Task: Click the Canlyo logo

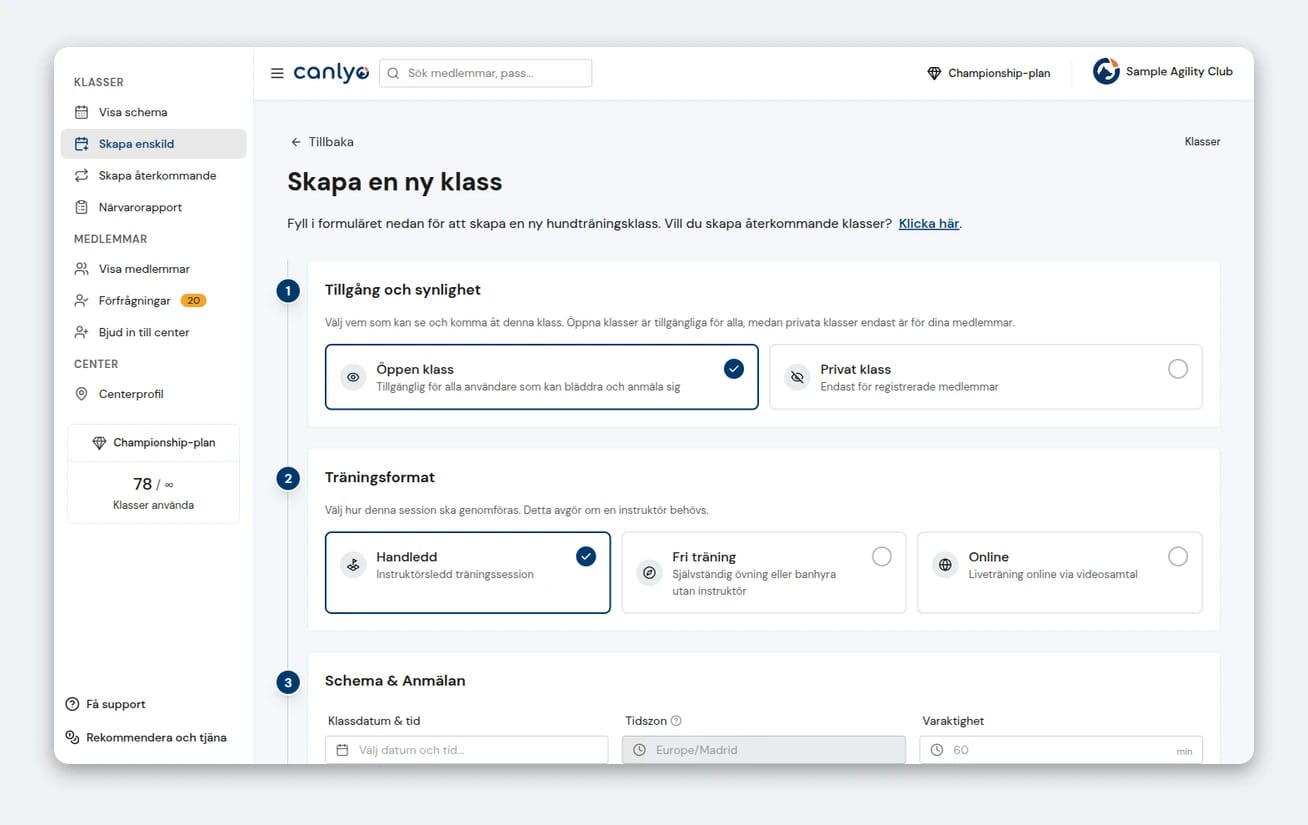Action: (x=331, y=73)
